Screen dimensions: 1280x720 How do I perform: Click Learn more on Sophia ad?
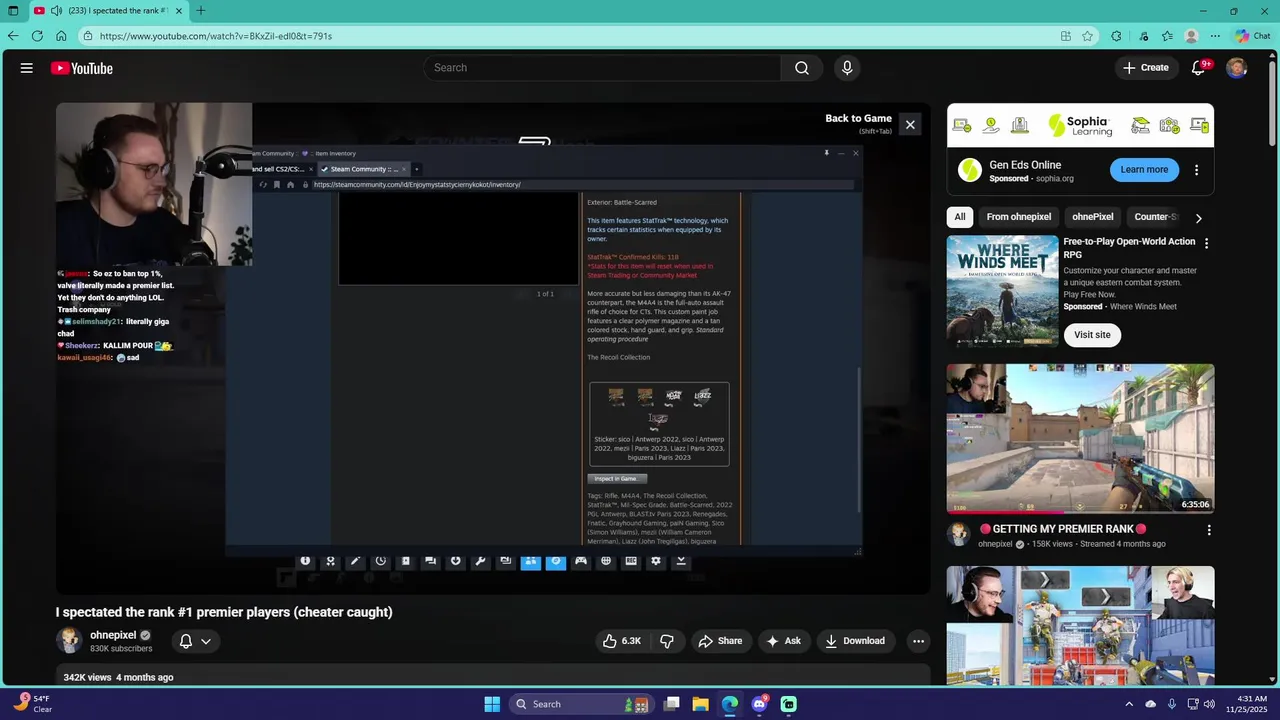[x=1144, y=170]
